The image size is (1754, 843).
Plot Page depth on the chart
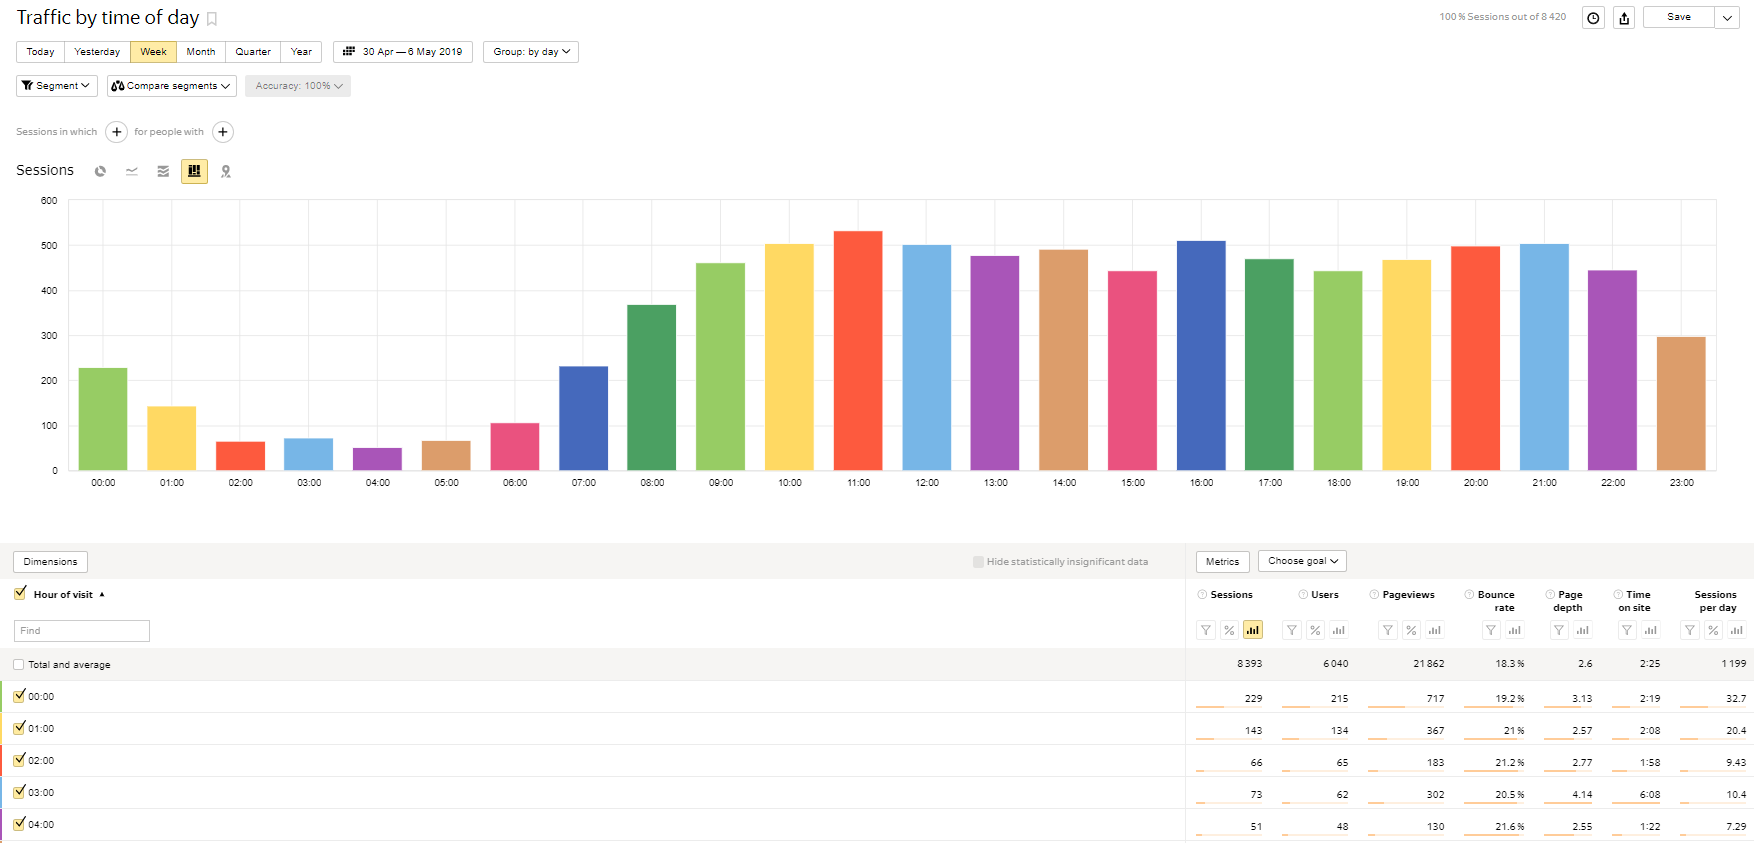click(x=1582, y=630)
